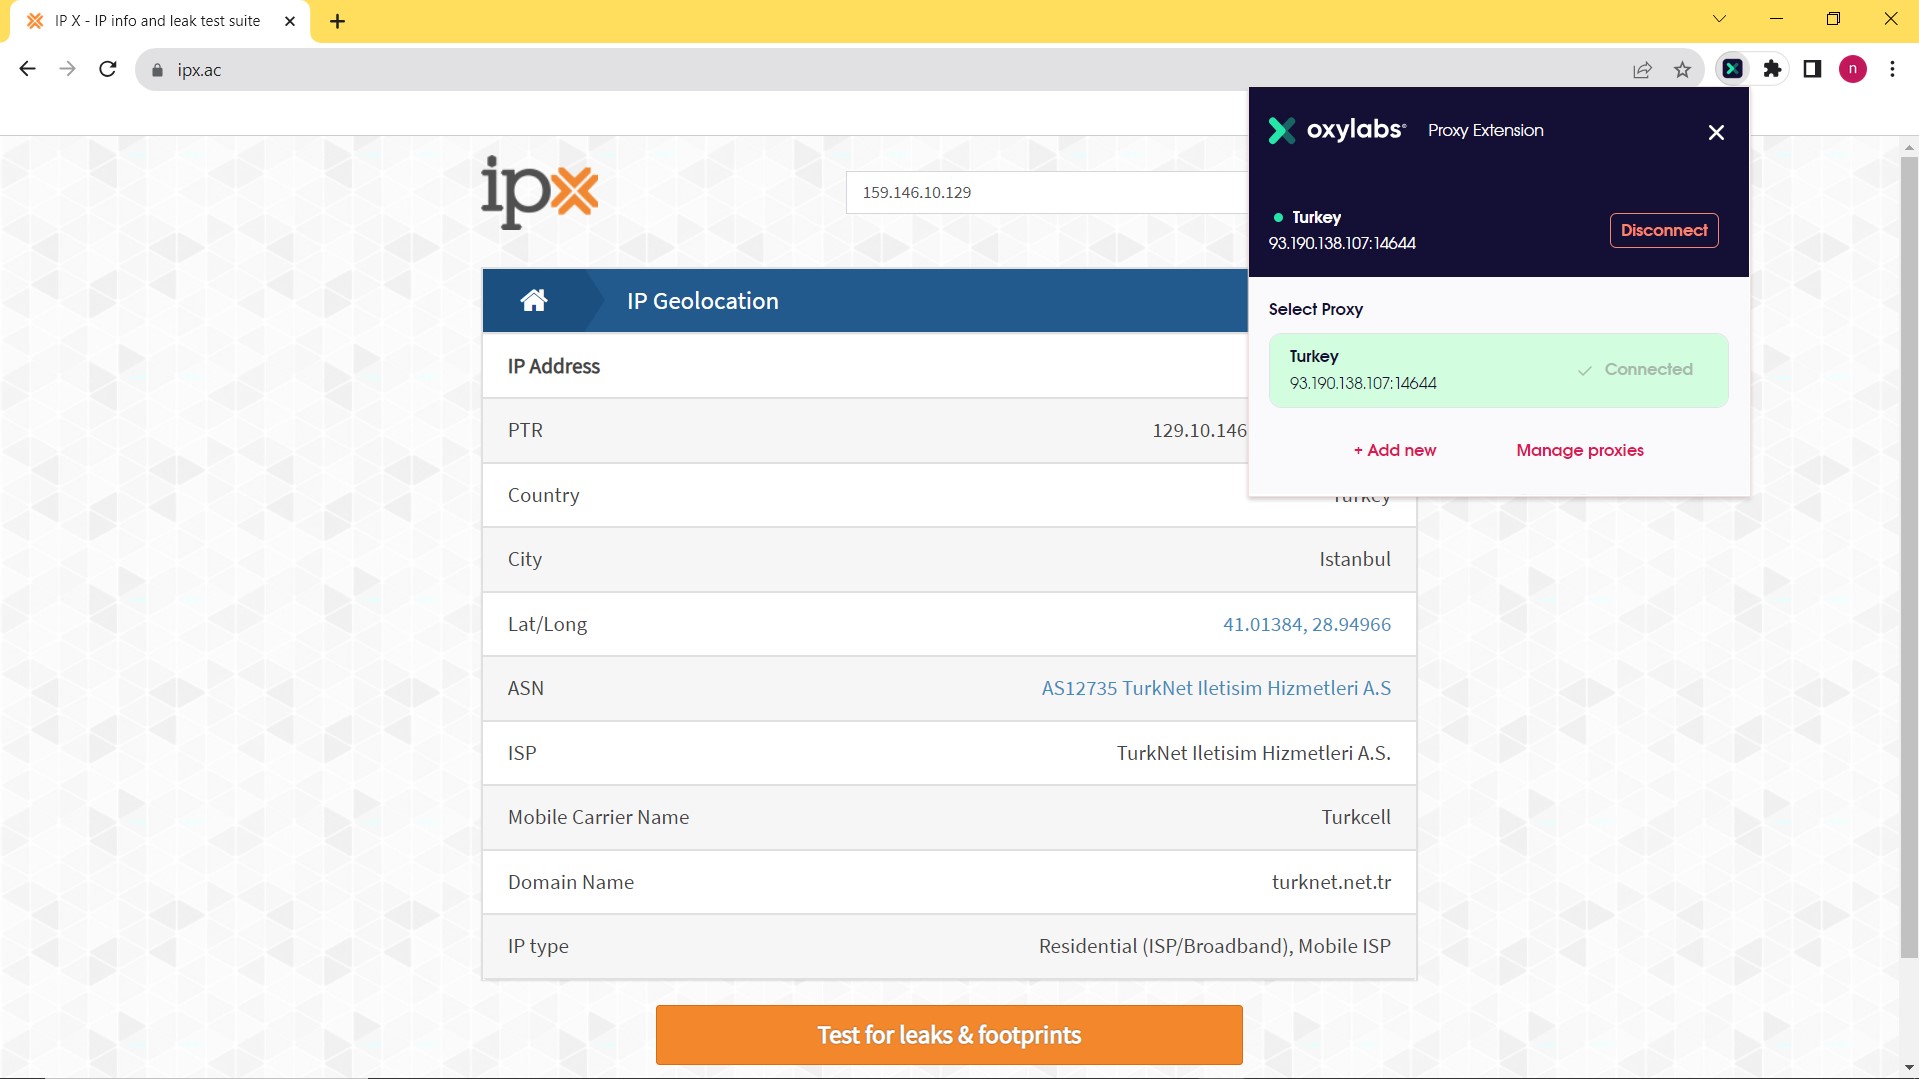Screen dimensions: 1919x1079
Task: Click + Add new proxy
Action: coord(1394,450)
